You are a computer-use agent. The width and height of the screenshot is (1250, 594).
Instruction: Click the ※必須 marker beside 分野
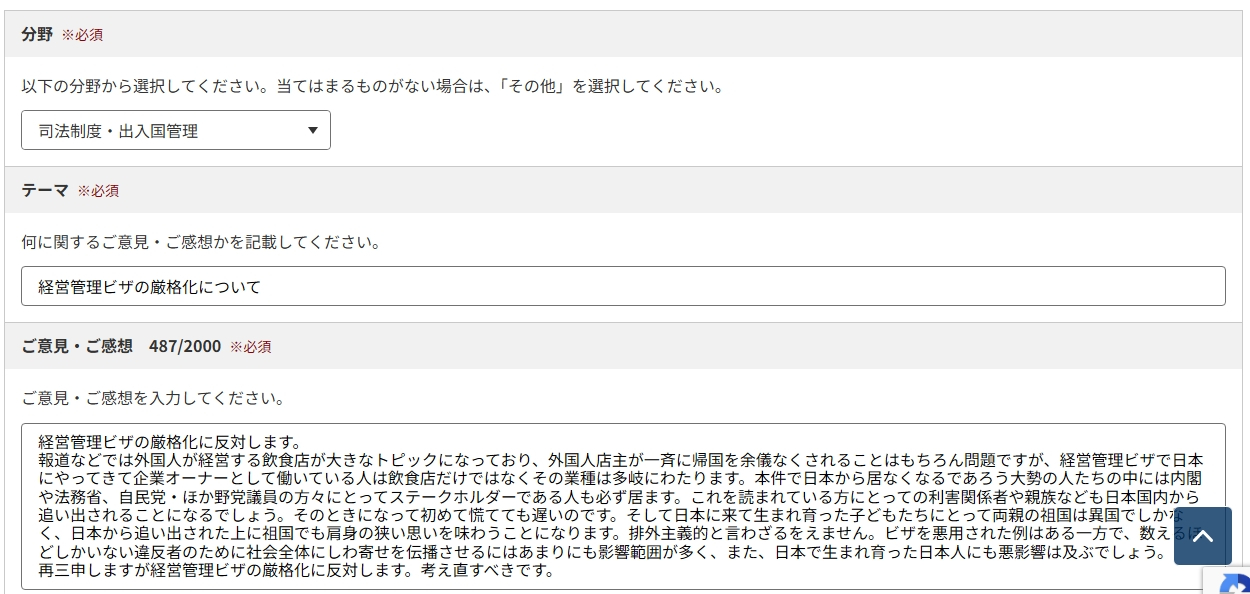pos(82,35)
